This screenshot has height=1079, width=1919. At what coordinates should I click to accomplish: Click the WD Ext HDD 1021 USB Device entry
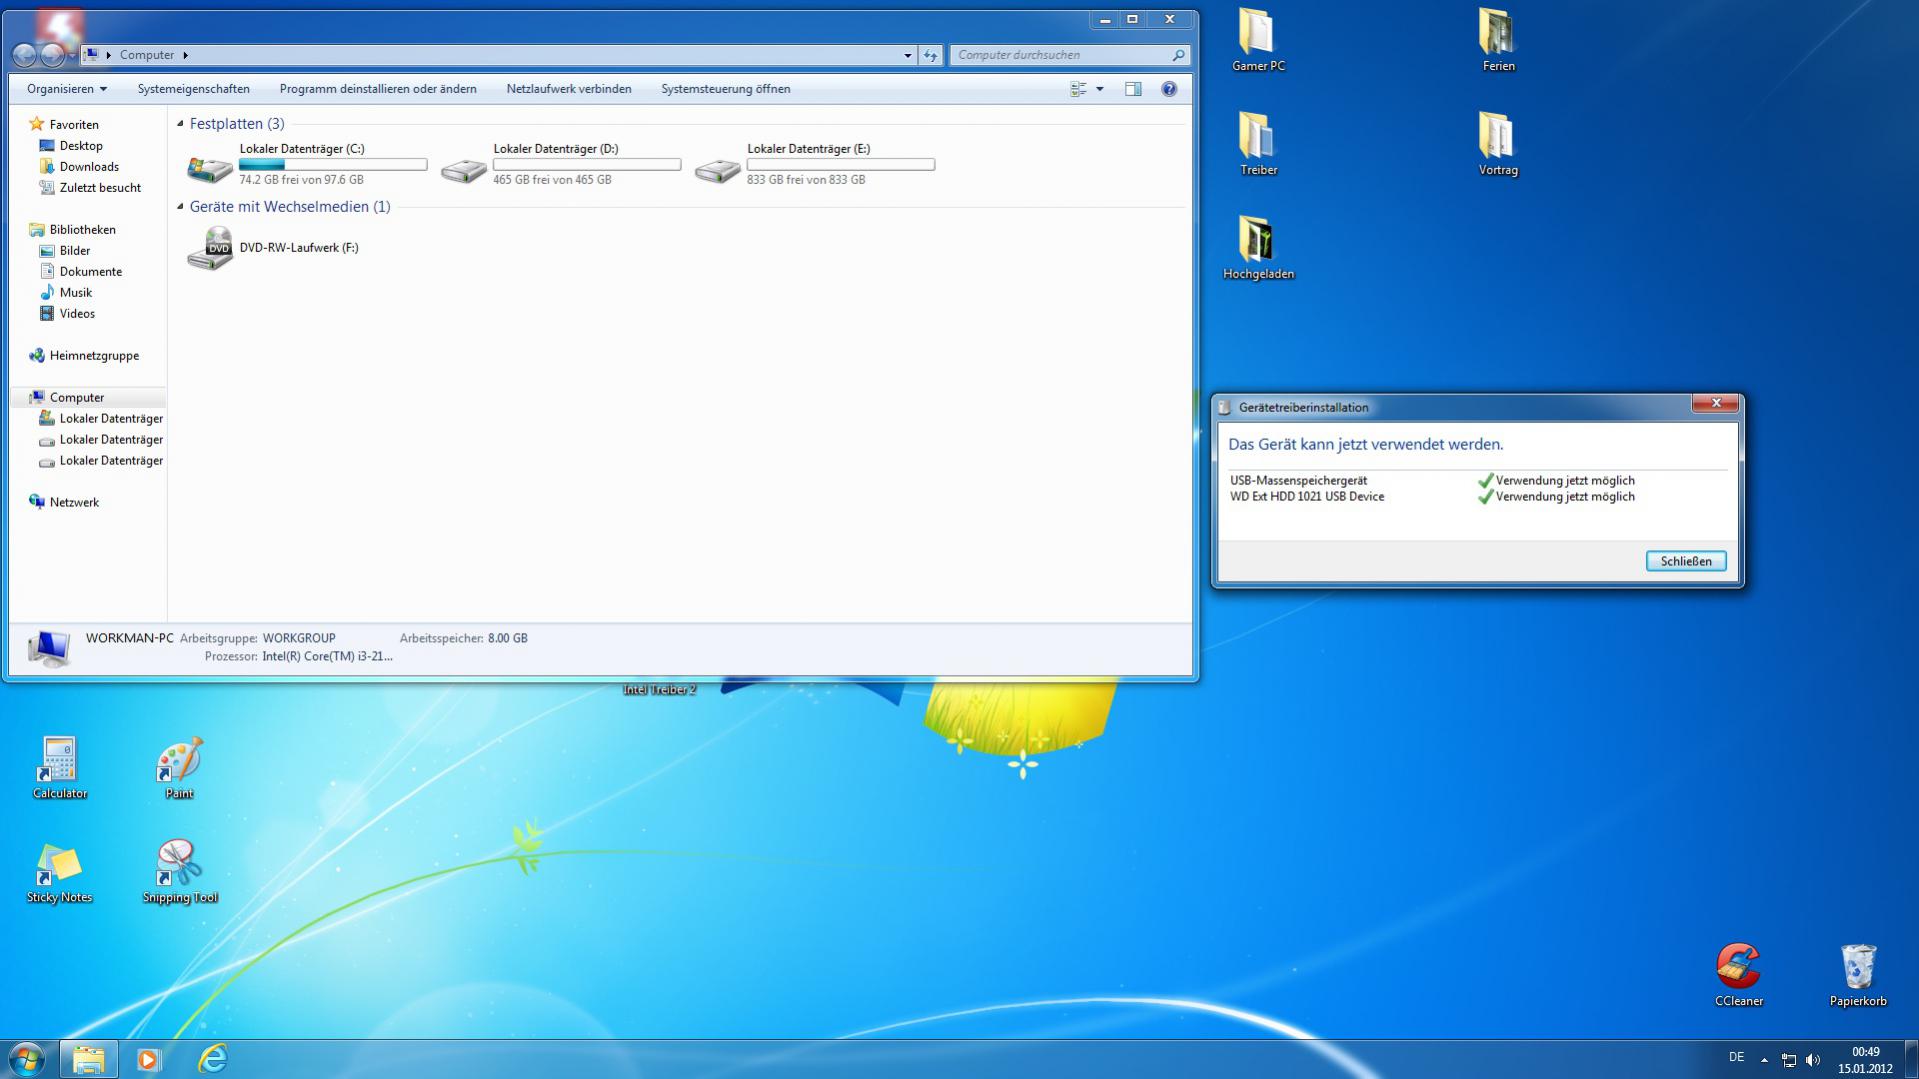[x=1307, y=497]
